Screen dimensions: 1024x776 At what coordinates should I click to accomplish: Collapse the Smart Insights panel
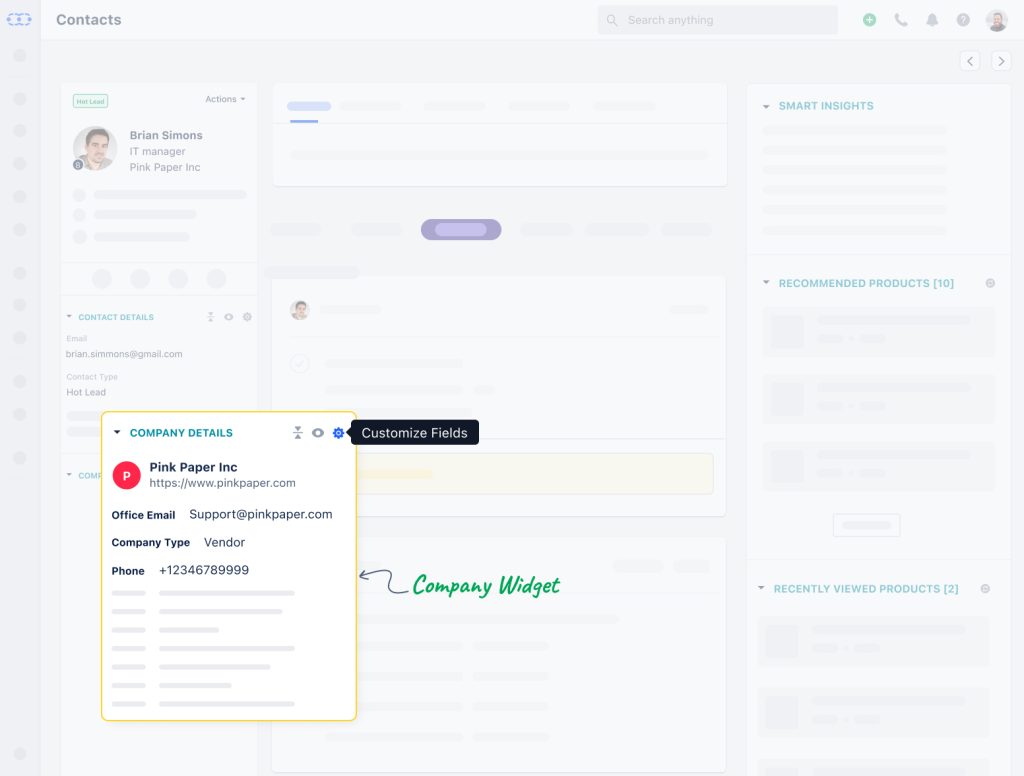pyautogui.click(x=765, y=105)
